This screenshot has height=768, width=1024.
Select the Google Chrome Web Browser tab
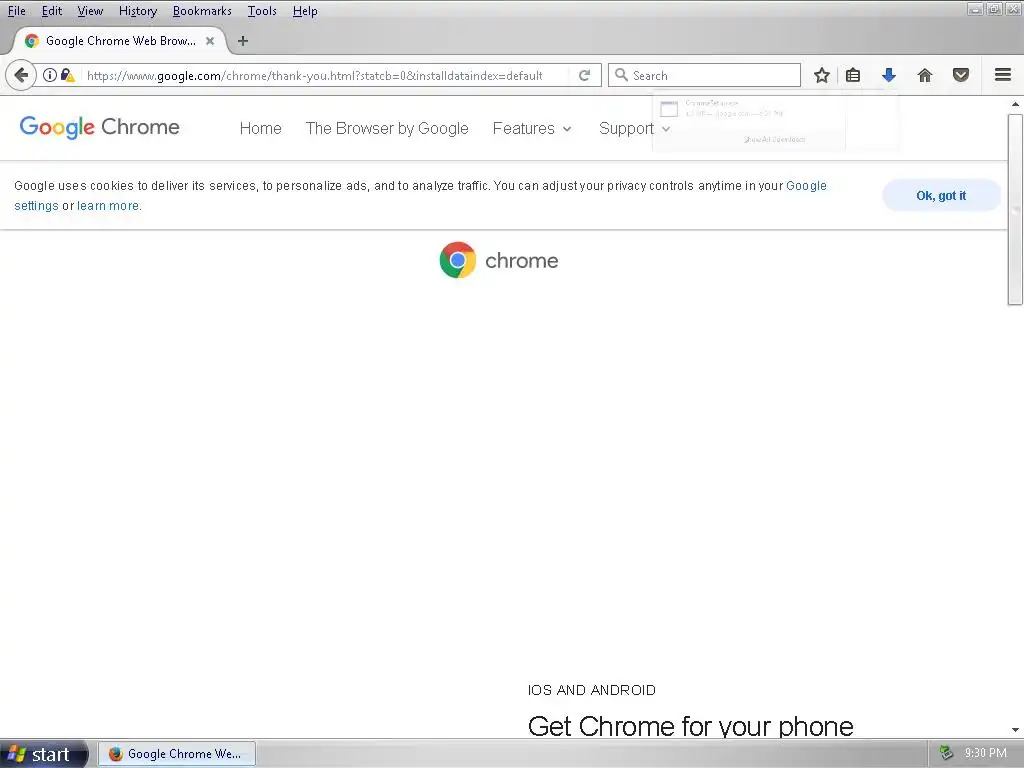point(120,40)
